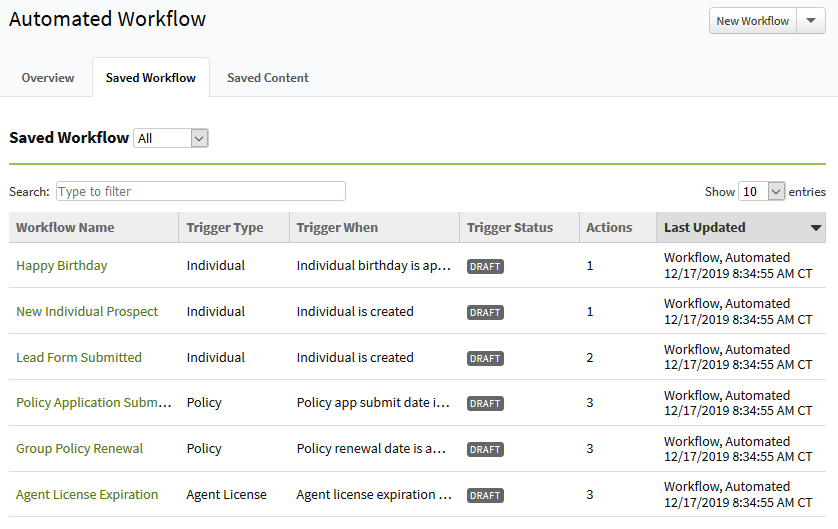Click 'Agent license expiration ...' trigger text
This screenshot has width=838, height=529.
(x=374, y=494)
